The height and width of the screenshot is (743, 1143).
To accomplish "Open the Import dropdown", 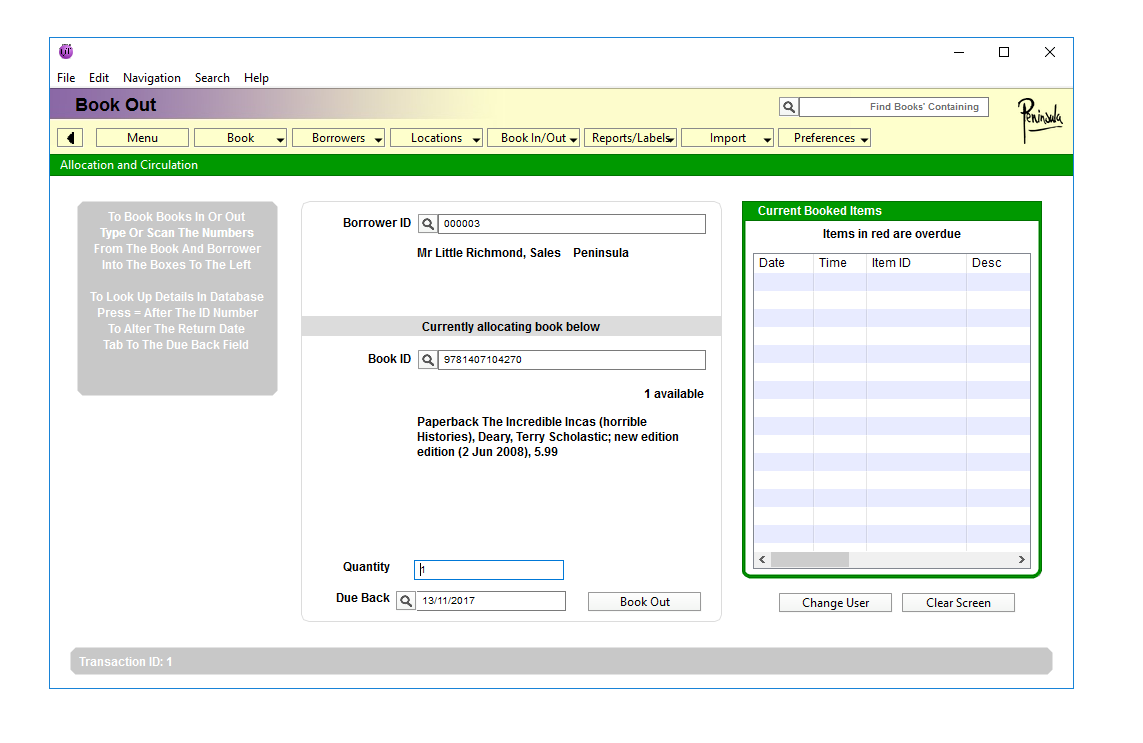I will coord(727,138).
